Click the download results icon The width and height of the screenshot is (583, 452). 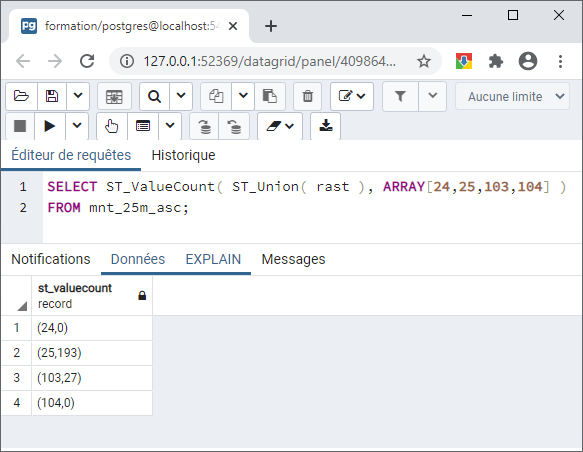pyautogui.click(x=326, y=126)
